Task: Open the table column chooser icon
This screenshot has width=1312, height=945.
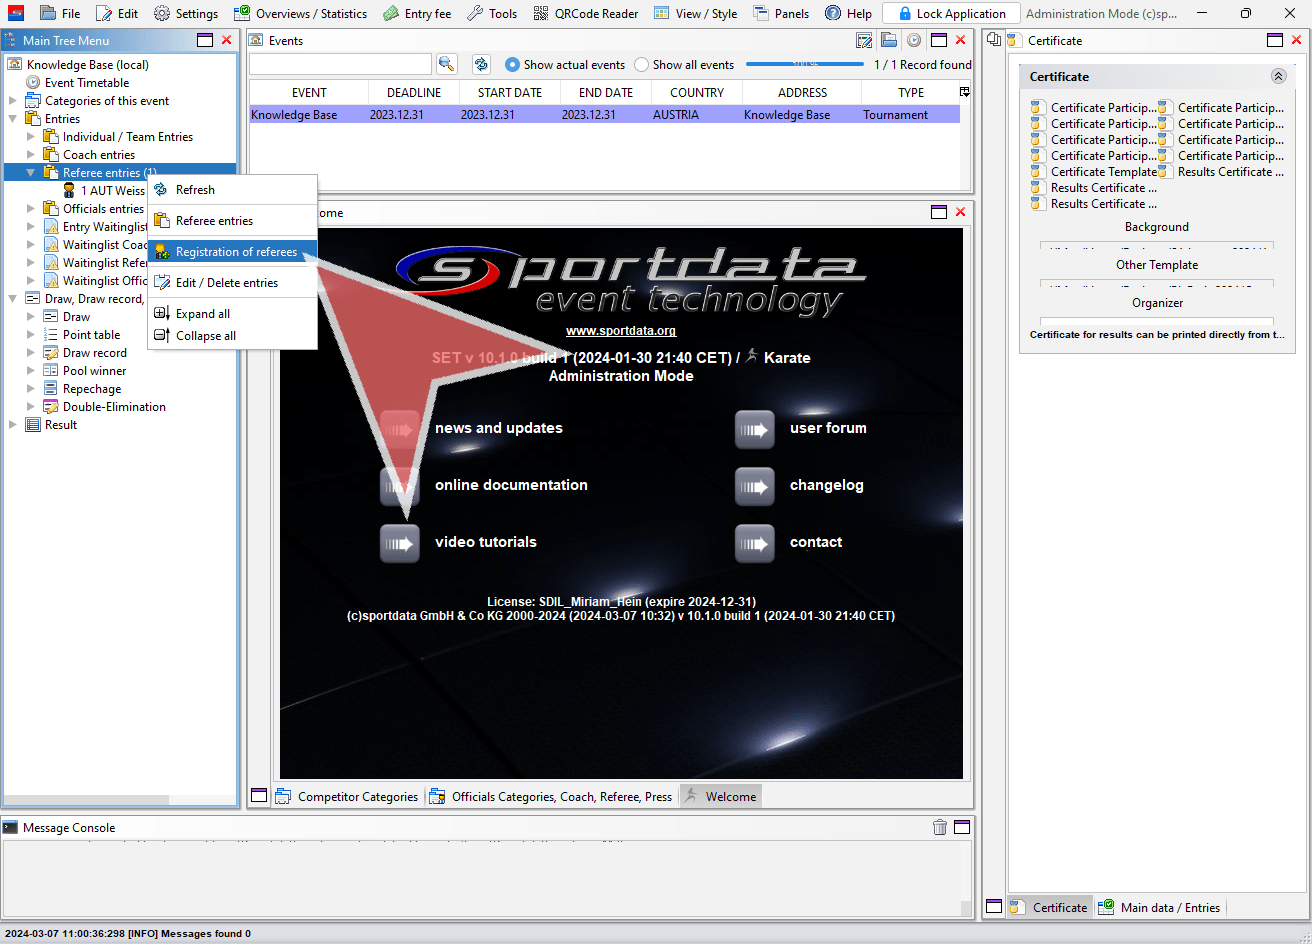Action: 964,92
